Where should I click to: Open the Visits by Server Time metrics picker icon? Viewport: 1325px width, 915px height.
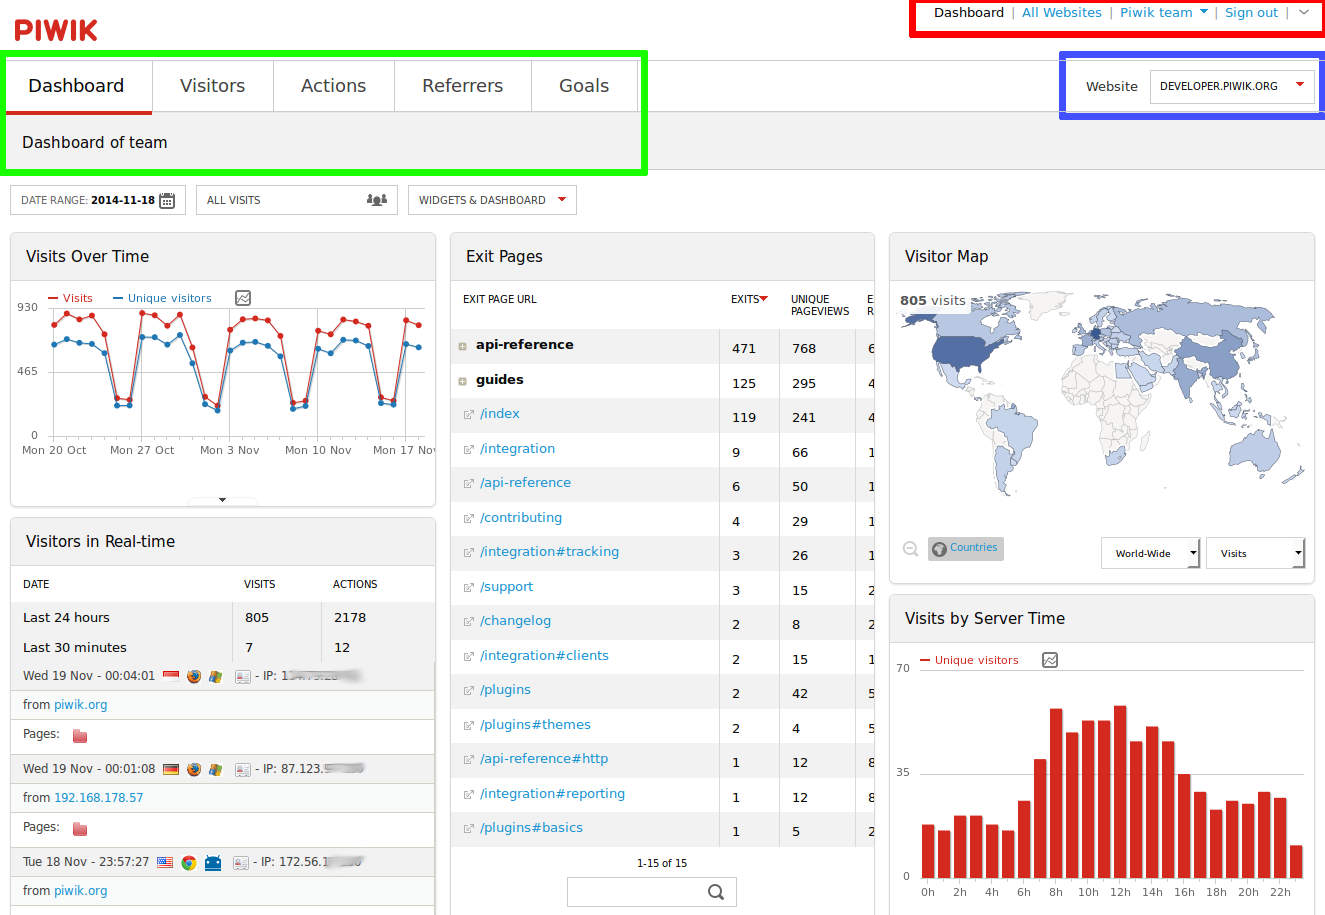click(1050, 660)
